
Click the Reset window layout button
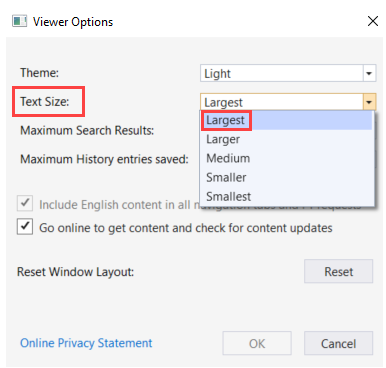tap(338, 271)
